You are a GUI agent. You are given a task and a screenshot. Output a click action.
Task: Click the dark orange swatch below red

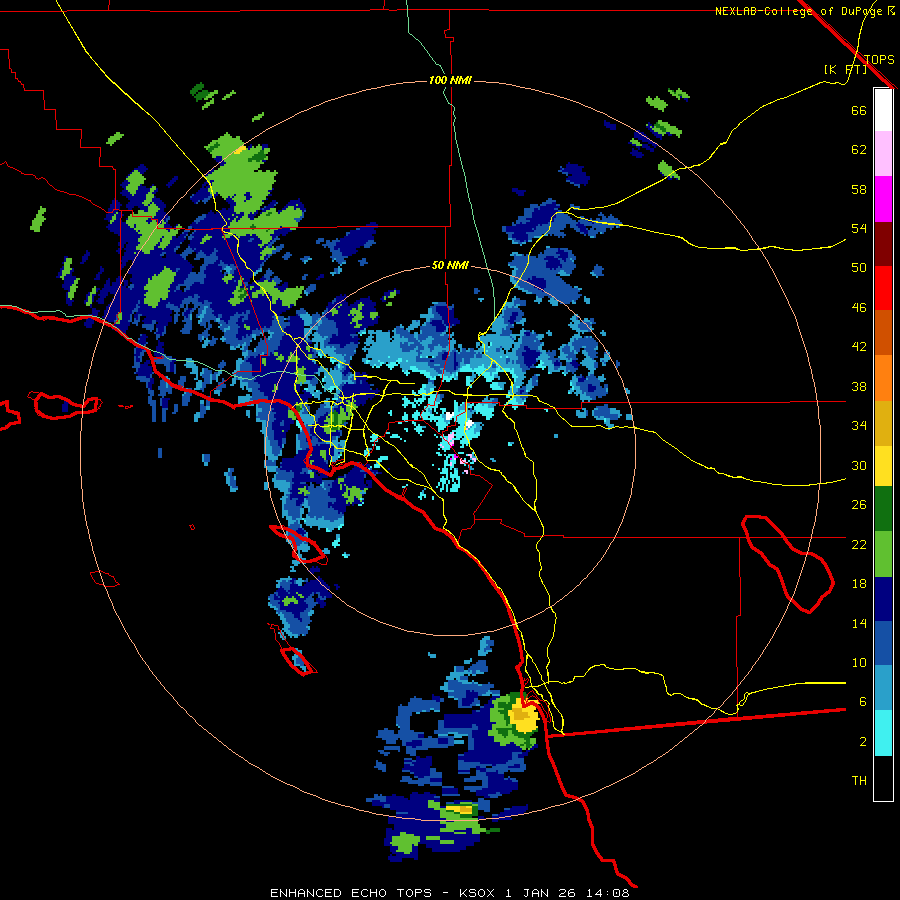[883, 332]
